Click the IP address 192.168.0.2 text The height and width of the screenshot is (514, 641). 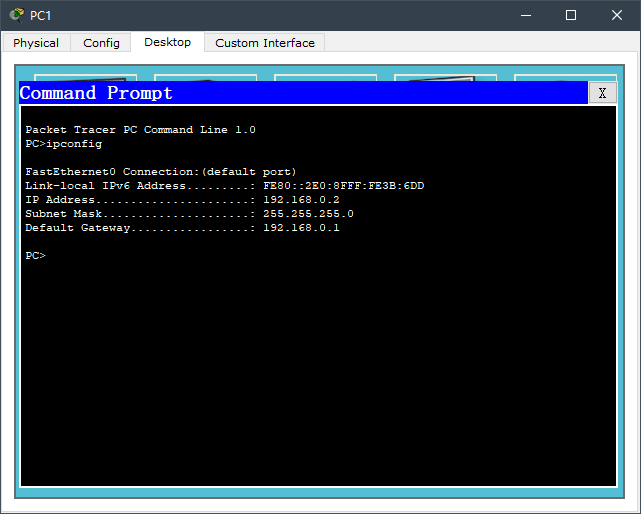pyautogui.click(x=301, y=200)
